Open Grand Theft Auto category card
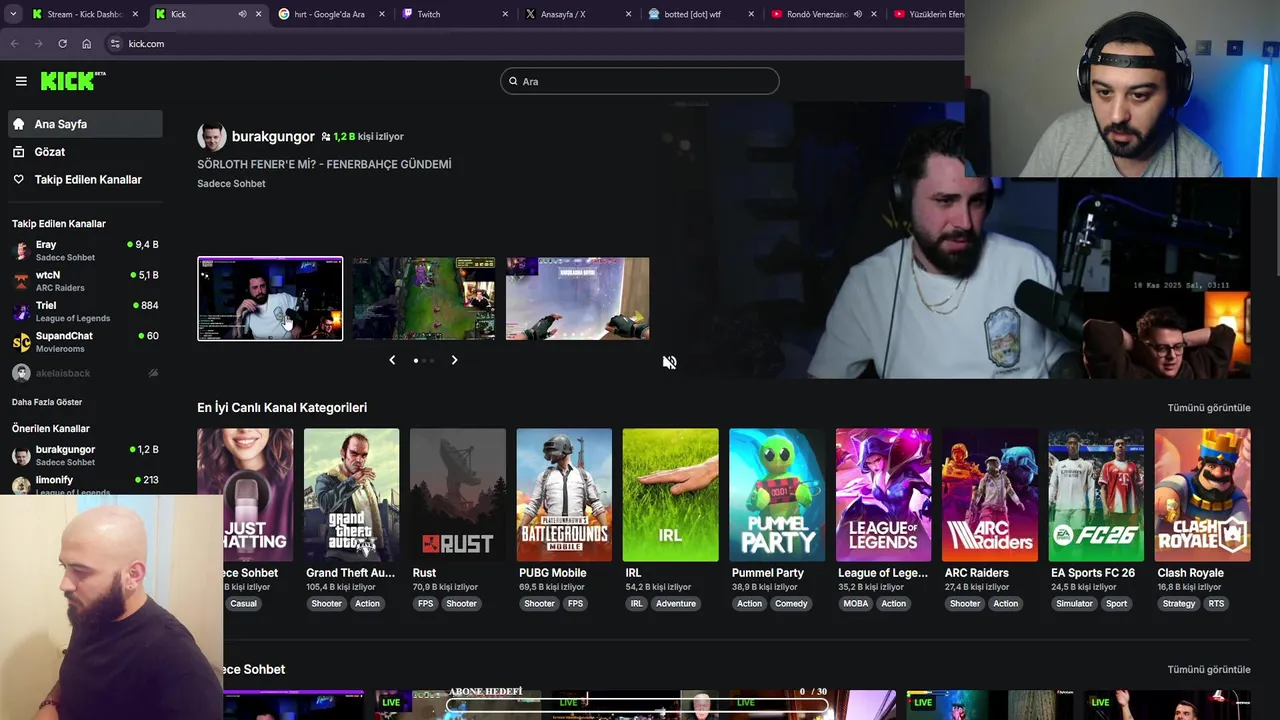Viewport: 1280px width, 720px height. coord(351,495)
